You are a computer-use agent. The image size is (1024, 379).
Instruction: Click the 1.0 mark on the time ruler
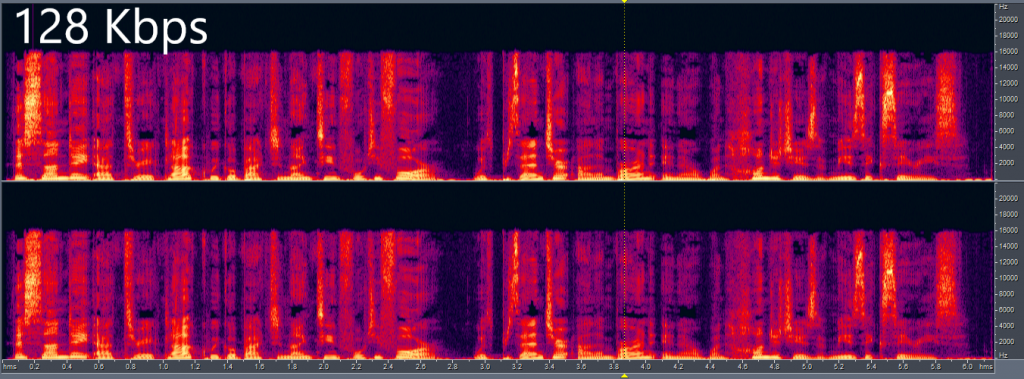[163, 367]
